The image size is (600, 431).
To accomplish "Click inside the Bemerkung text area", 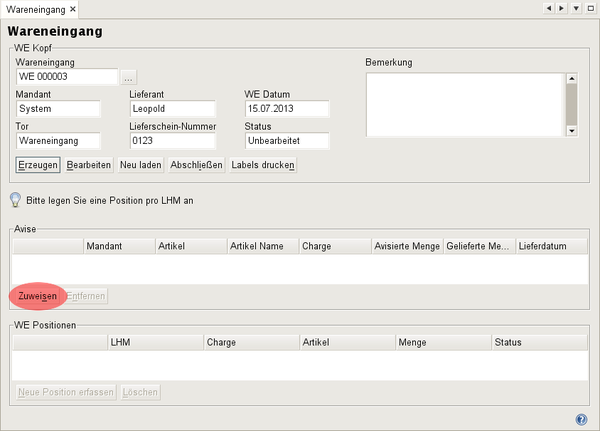I will pyautogui.click(x=465, y=104).
